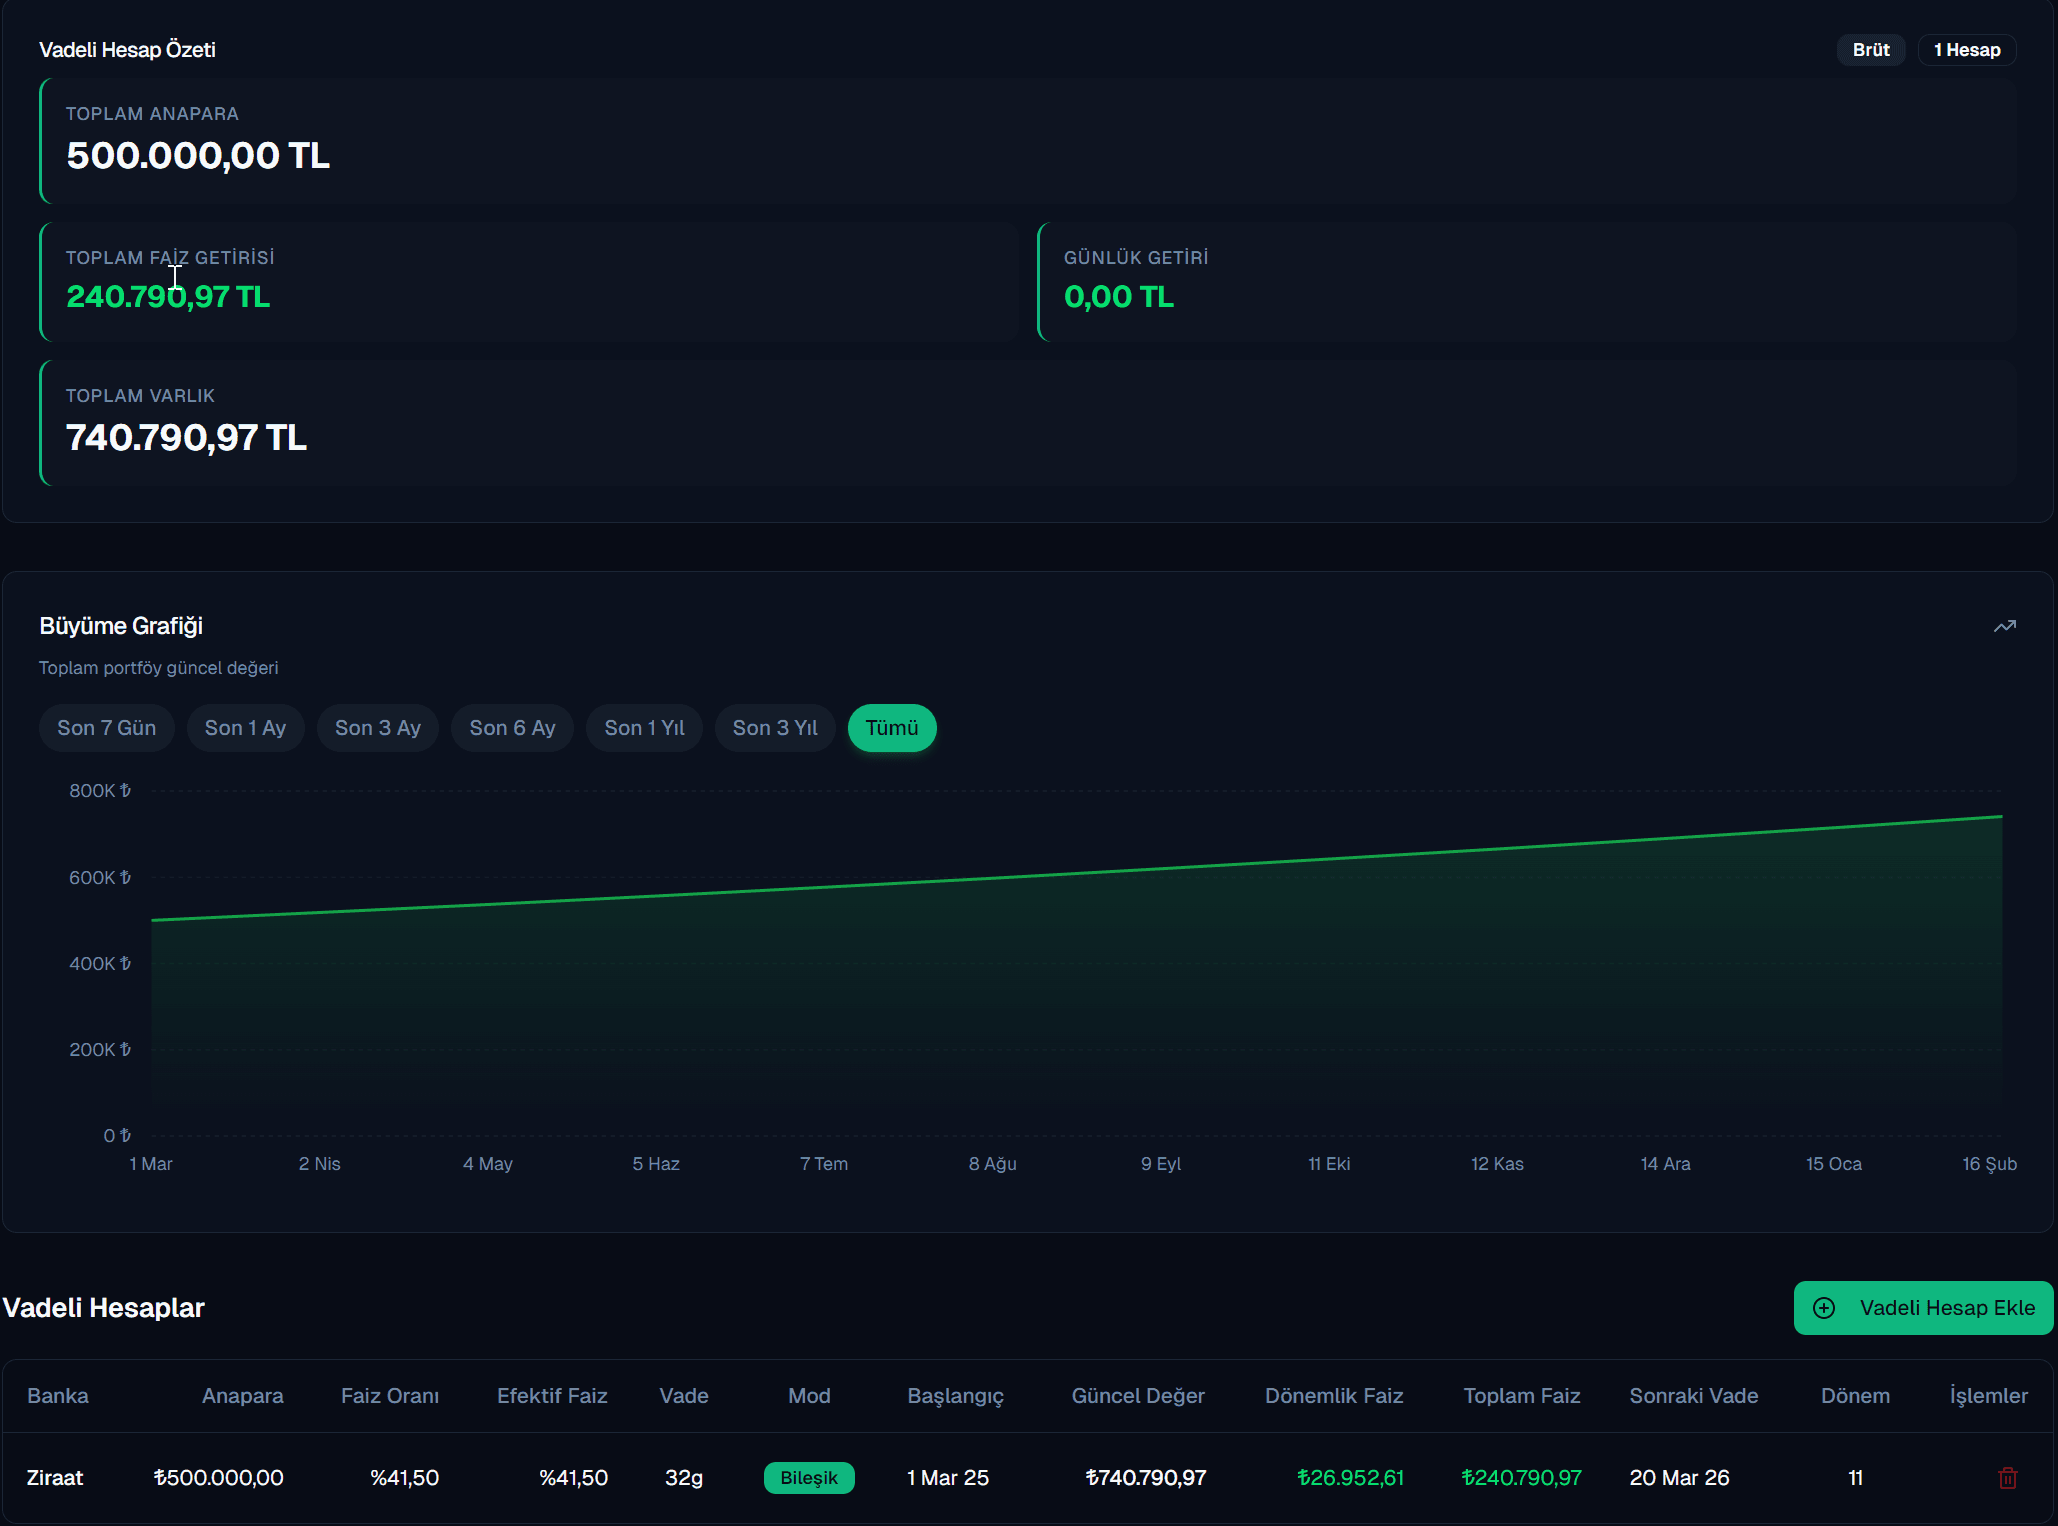Select the Tümü time range
Viewport: 2058px width, 1526px height.
pos(891,728)
